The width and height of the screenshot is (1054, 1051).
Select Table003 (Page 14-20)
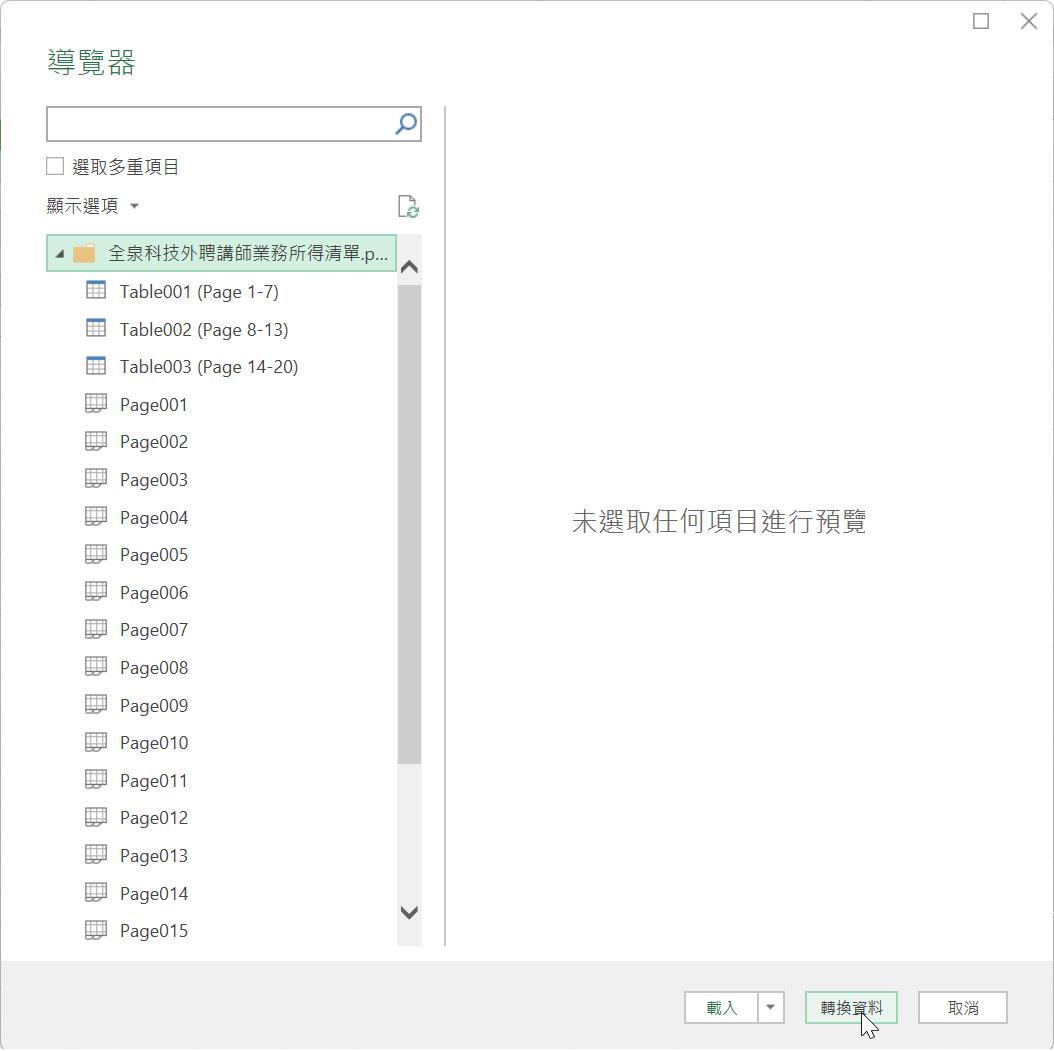[x=208, y=367]
